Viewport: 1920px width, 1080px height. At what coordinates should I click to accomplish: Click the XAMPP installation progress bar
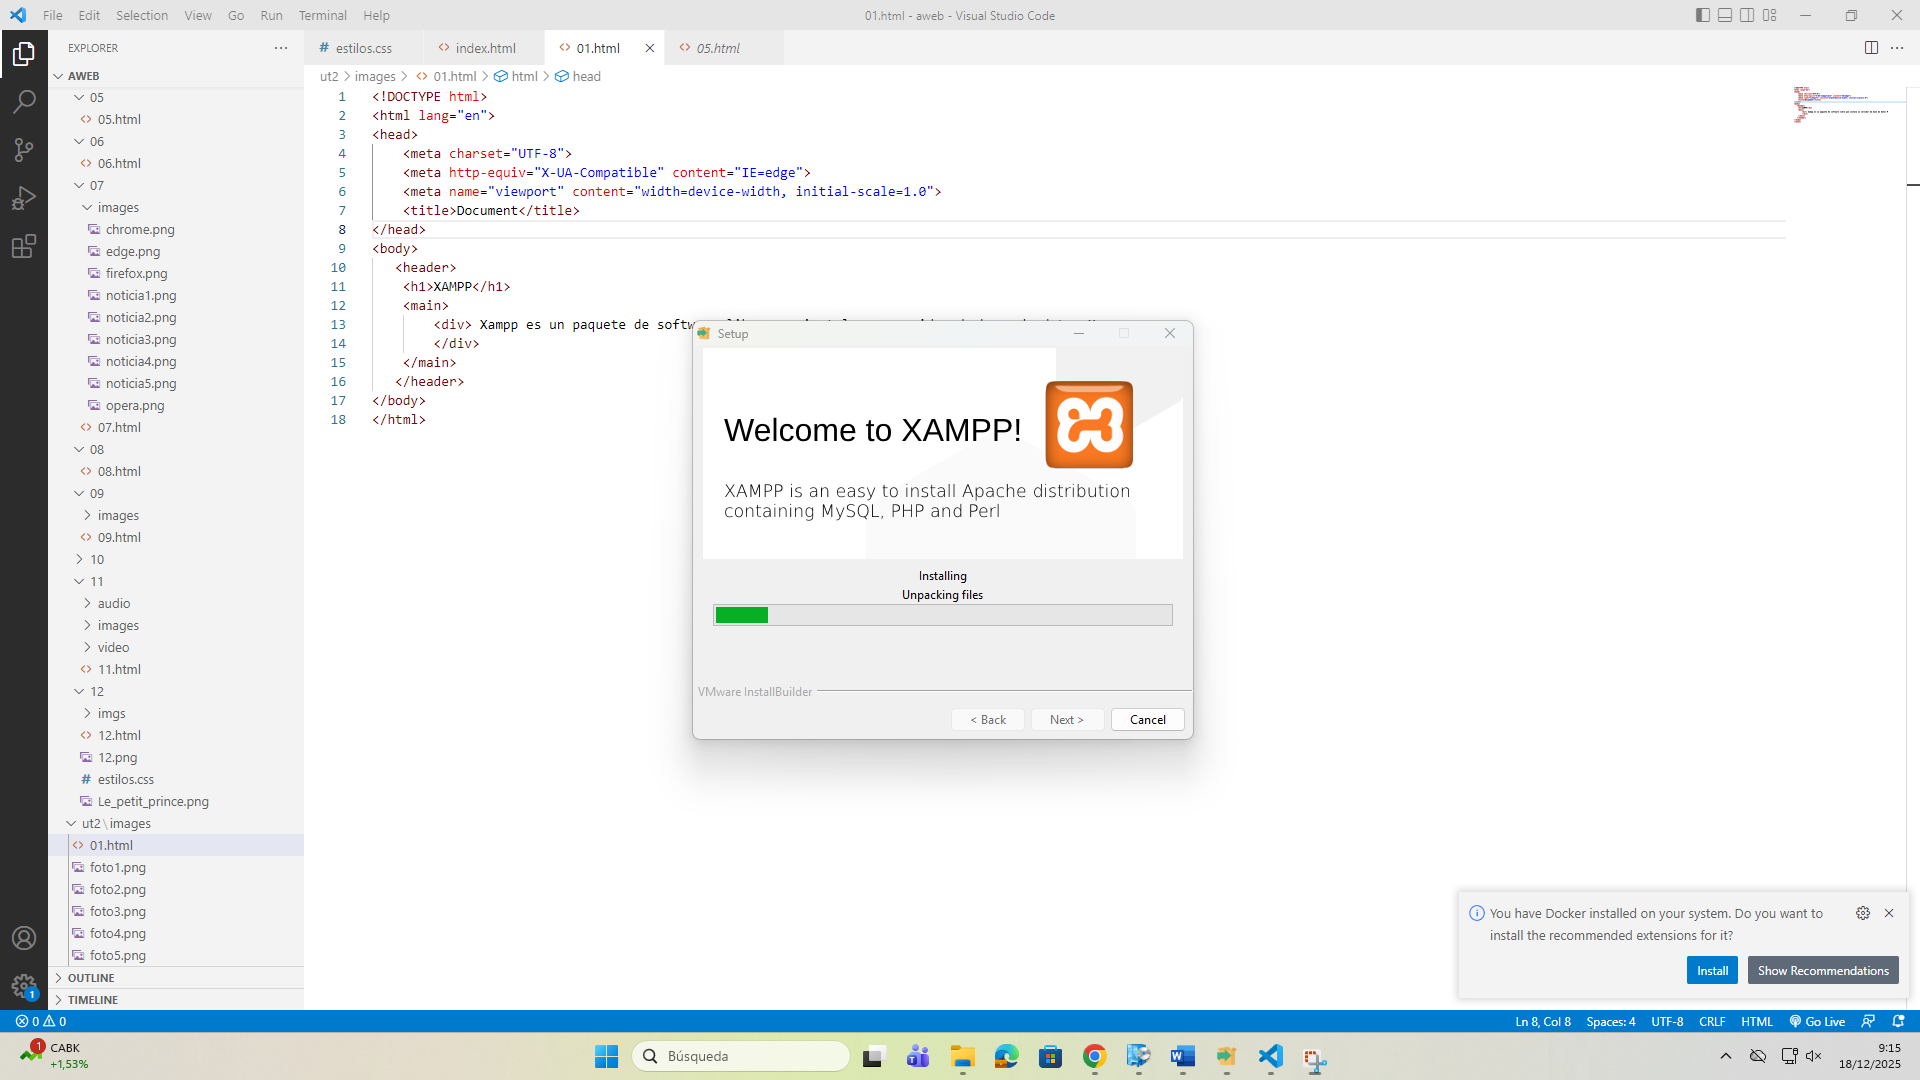(941, 615)
